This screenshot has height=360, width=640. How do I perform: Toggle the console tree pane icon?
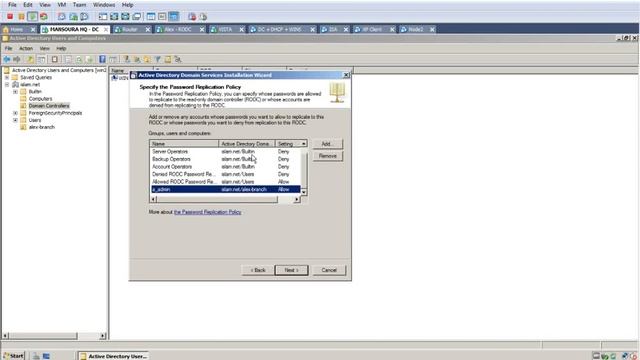(x=41, y=60)
